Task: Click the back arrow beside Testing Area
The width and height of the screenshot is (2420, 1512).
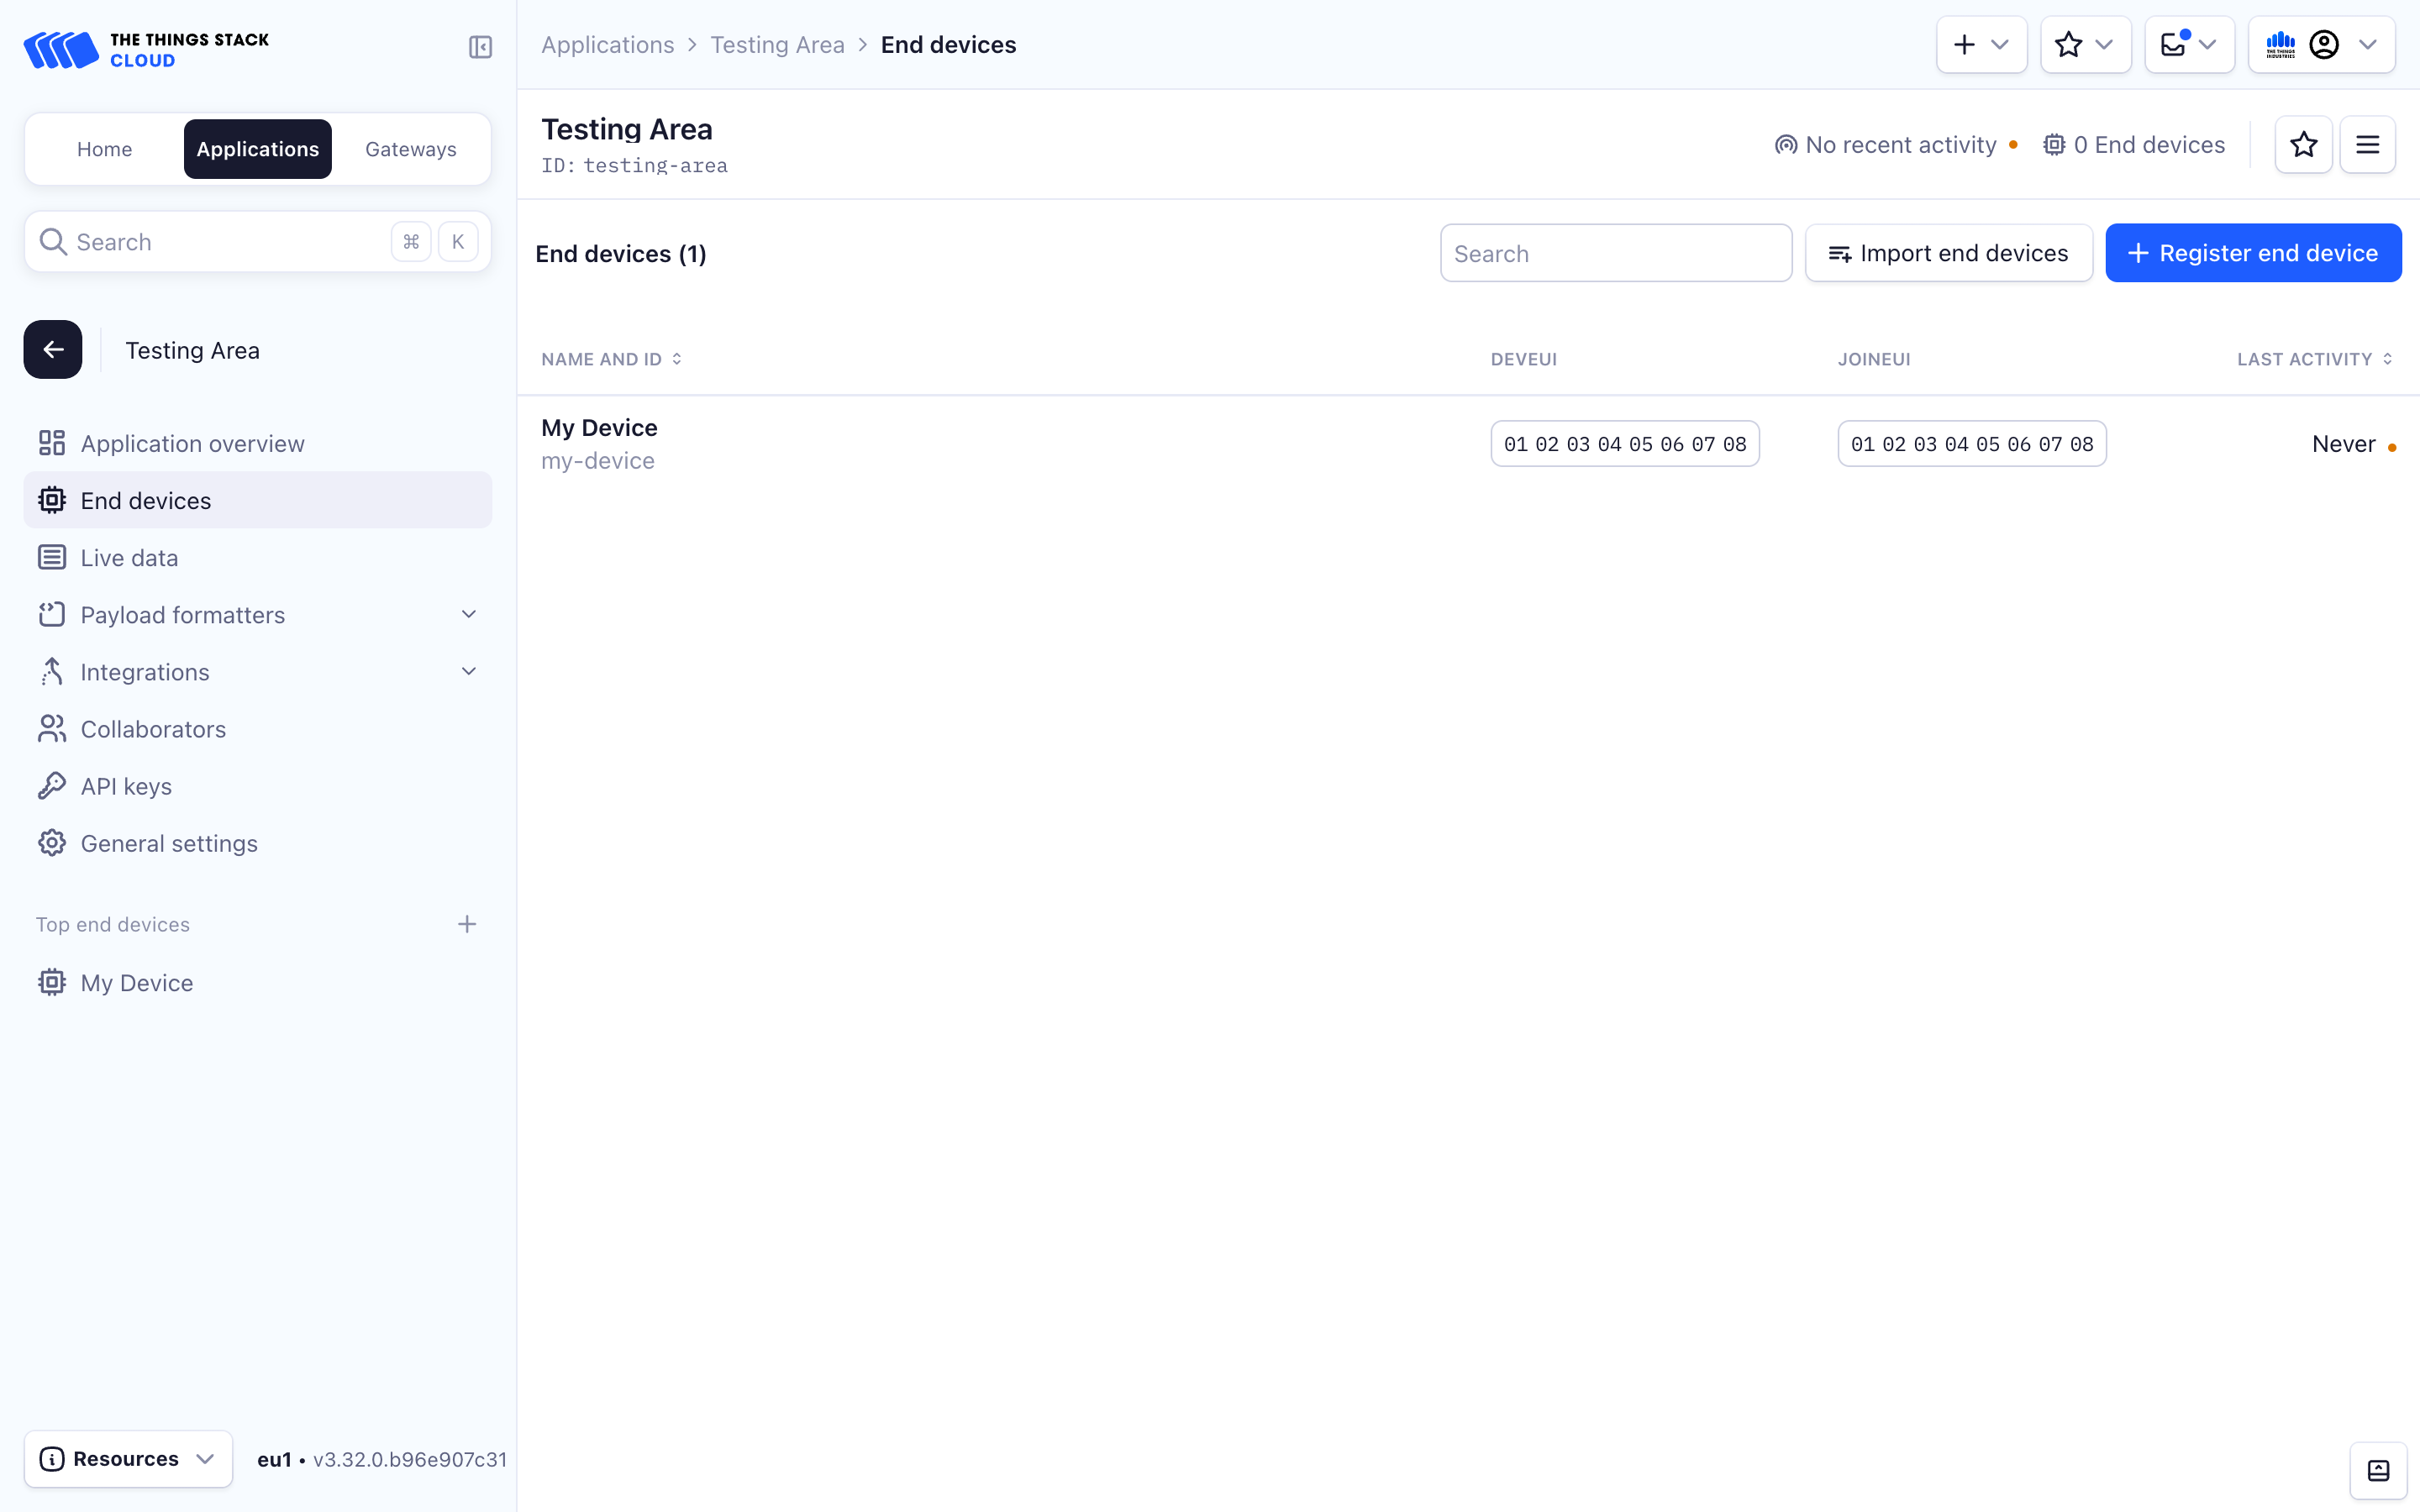Action: [53, 350]
